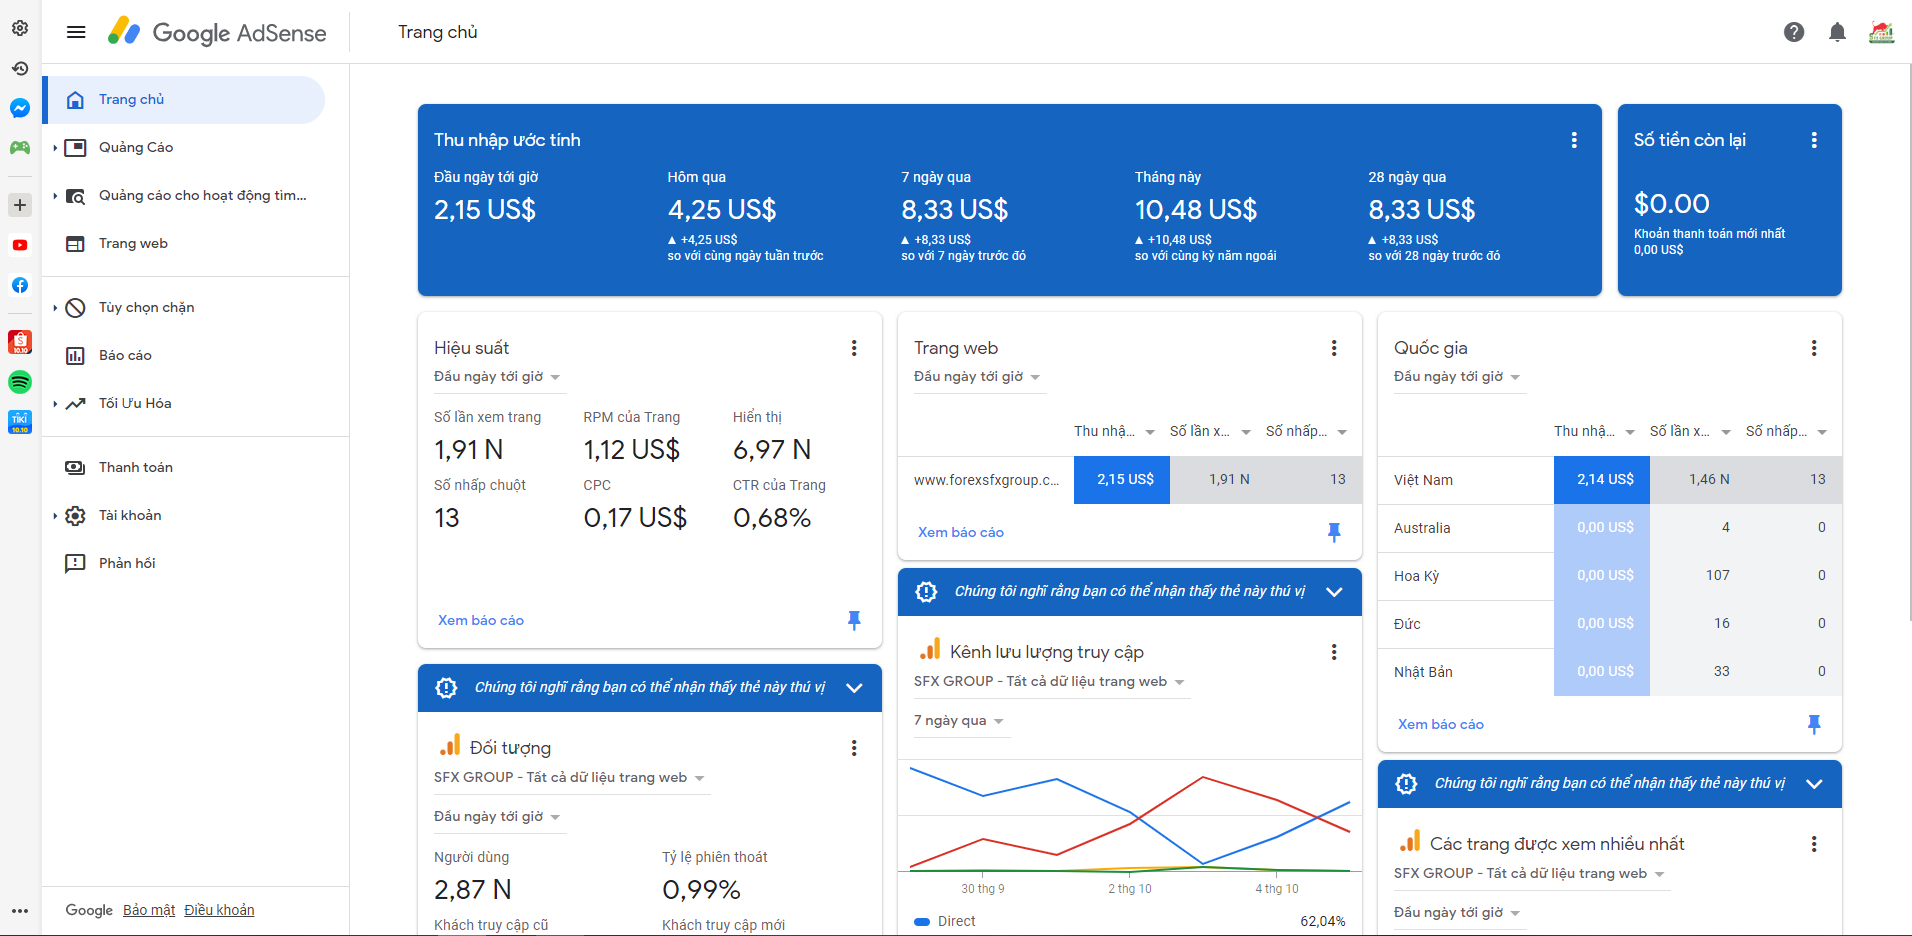Open Tiki from the browser sidebar
This screenshot has width=1912, height=936.
pyautogui.click(x=20, y=422)
